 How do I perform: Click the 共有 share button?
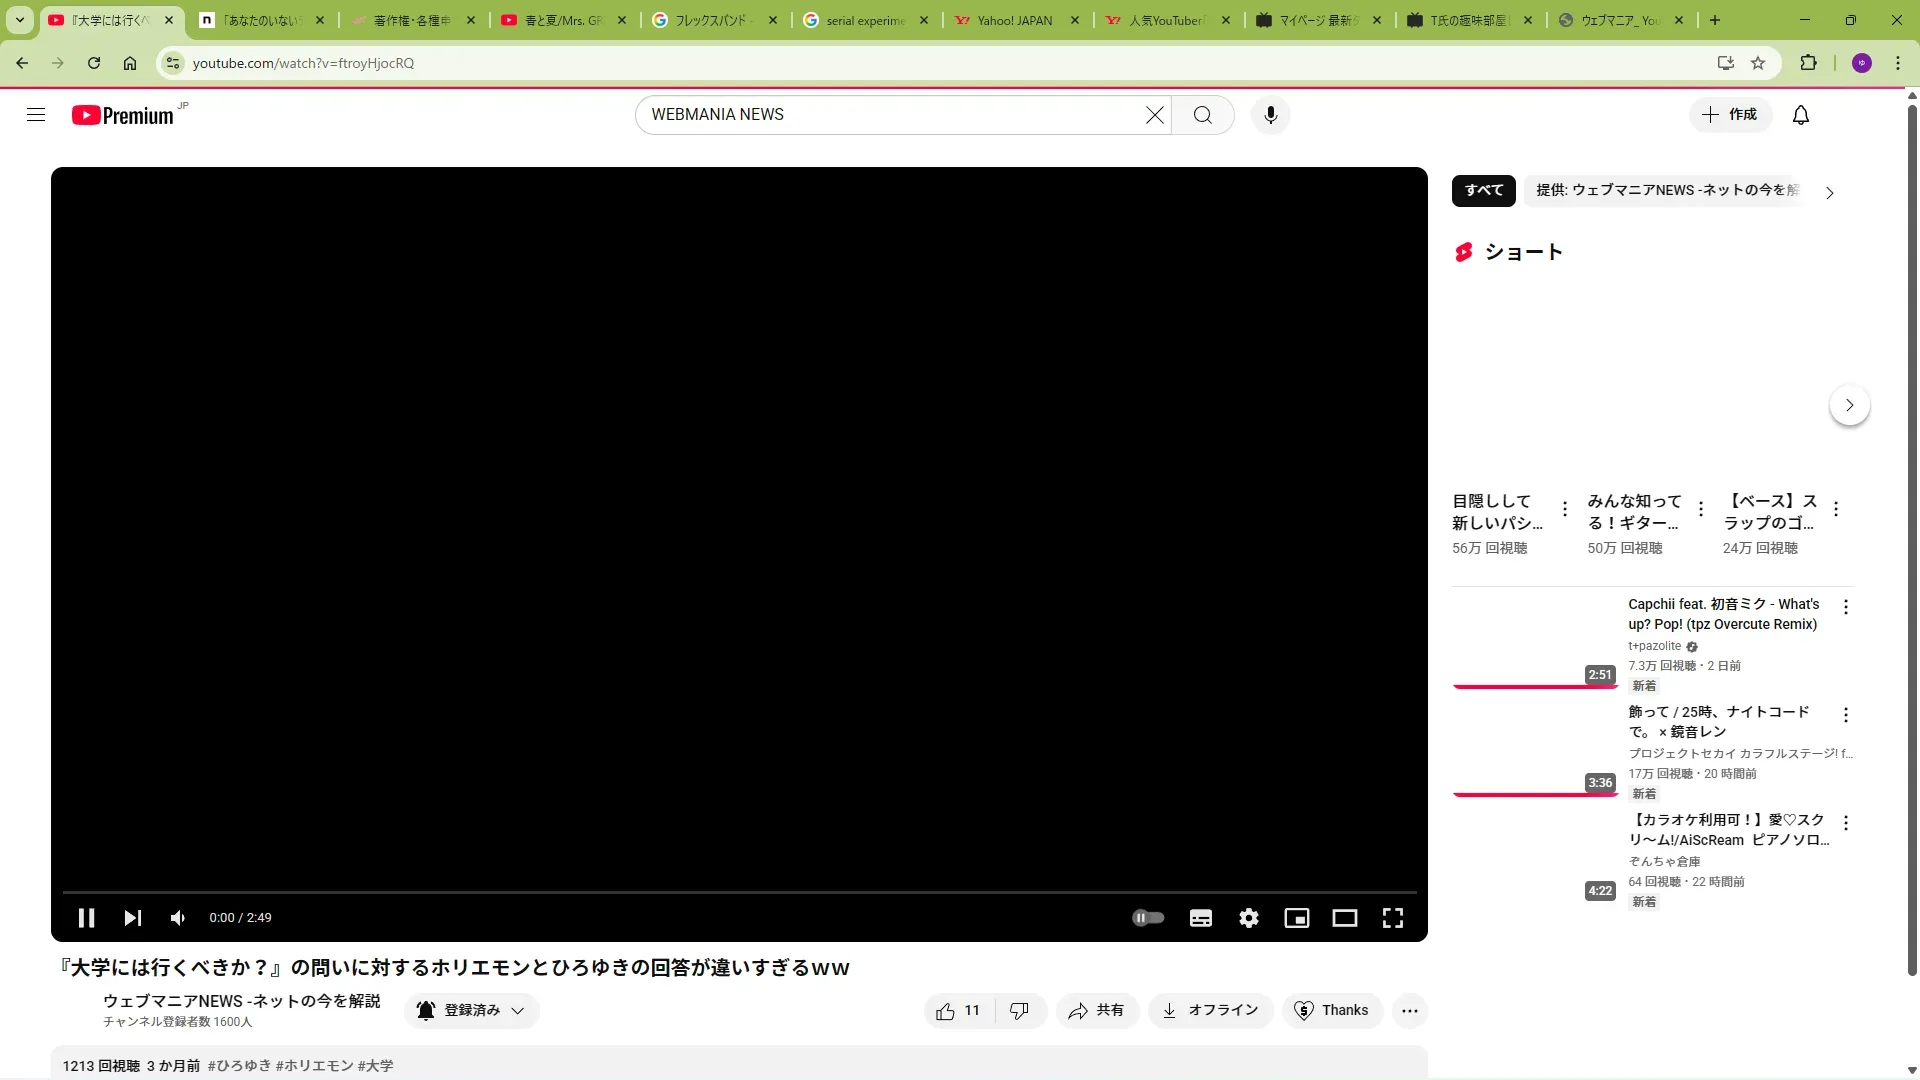[1096, 1011]
